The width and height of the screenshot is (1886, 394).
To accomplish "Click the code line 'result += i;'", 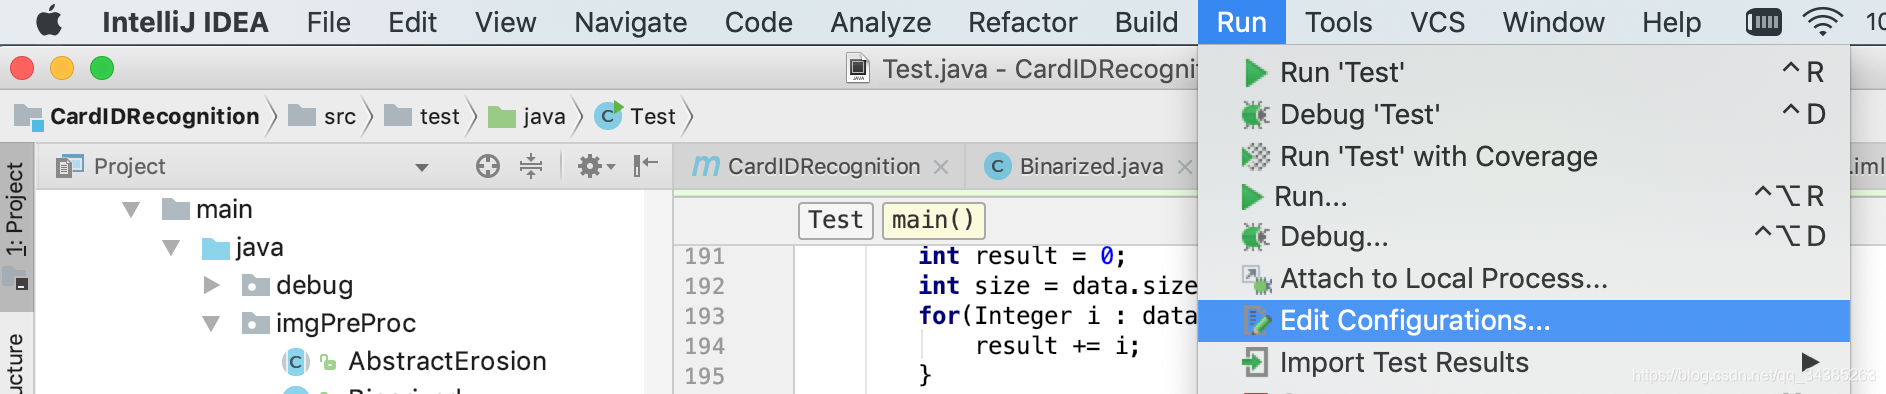I will point(1057,346).
